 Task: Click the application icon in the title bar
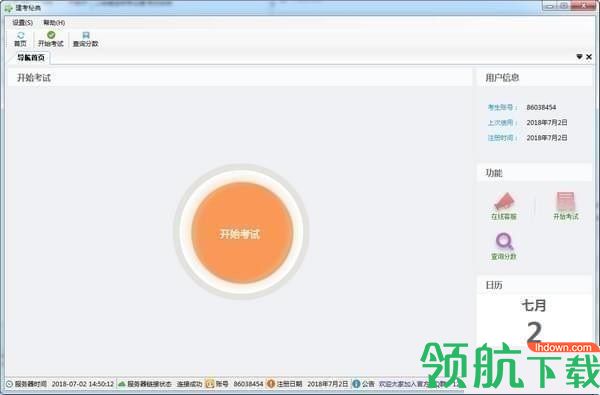click(x=8, y=7)
